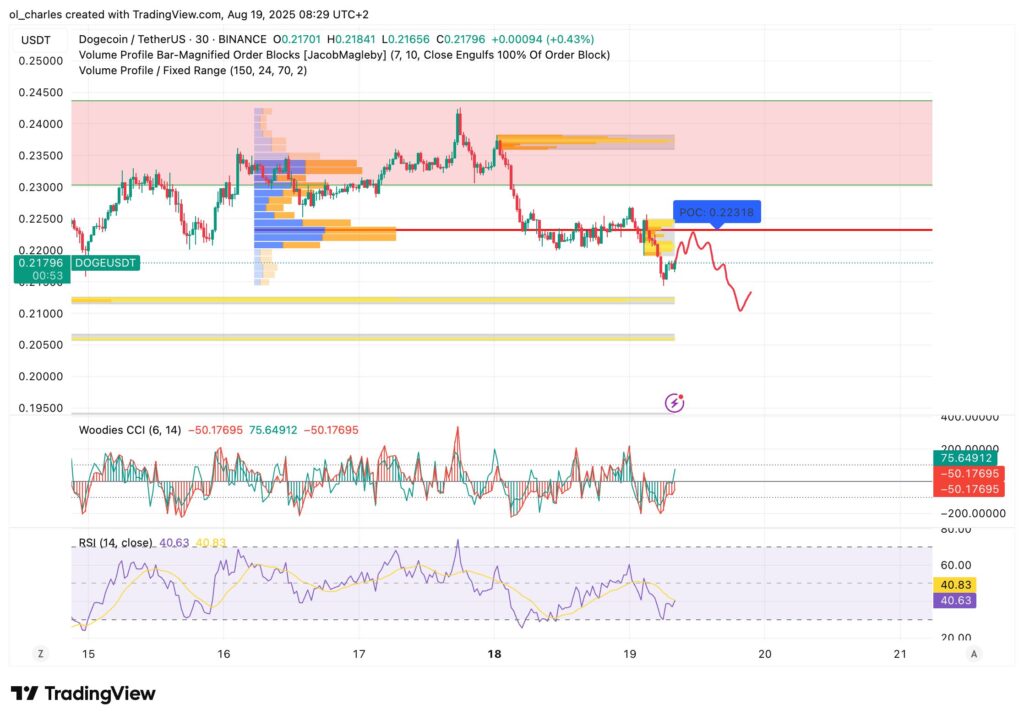Click the blue POC: 0.22318 callout
The height and width of the screenshot is (721, 1024).
point(716,211)
